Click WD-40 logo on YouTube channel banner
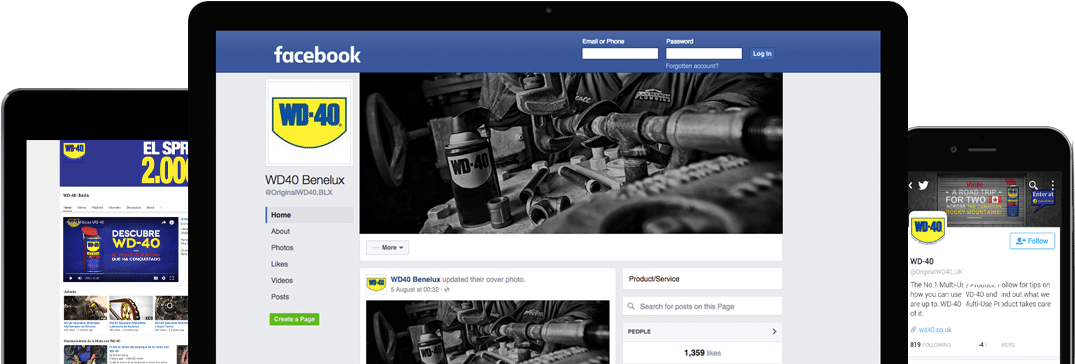 pos(73,150)
